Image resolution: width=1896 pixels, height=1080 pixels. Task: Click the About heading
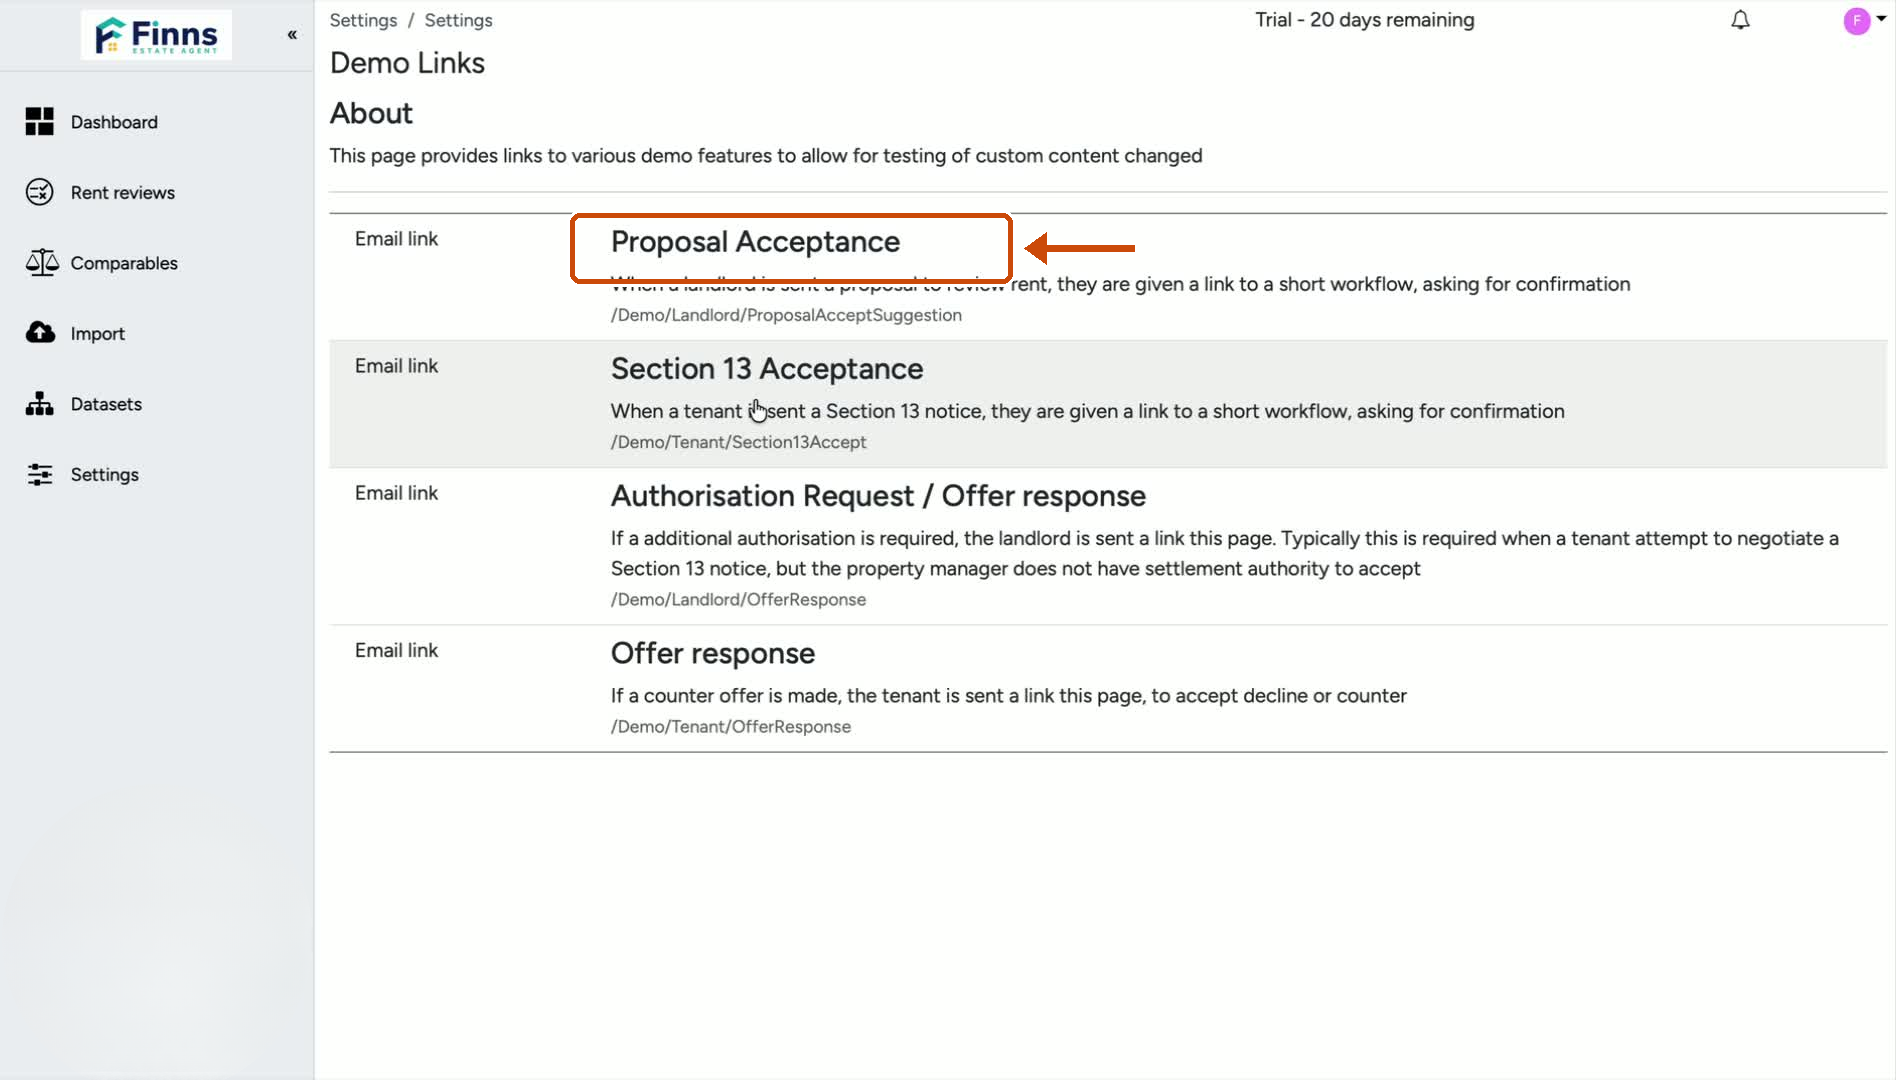[x=371, y=113]
